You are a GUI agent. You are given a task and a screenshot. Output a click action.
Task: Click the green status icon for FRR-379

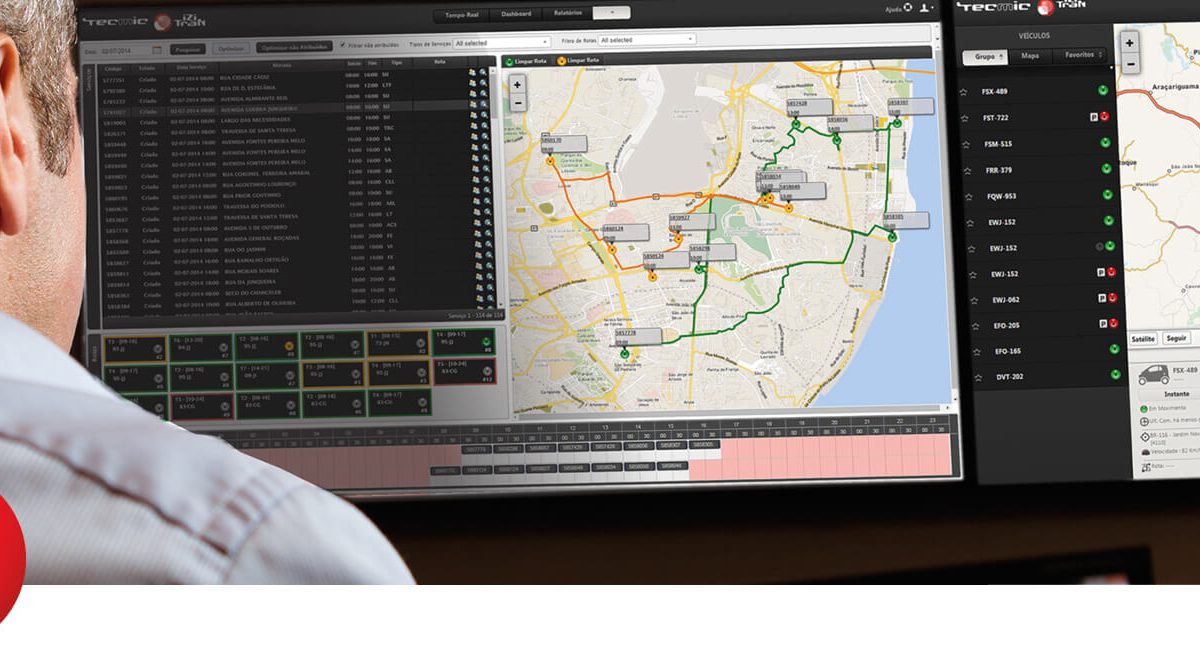pos(1106,168)
